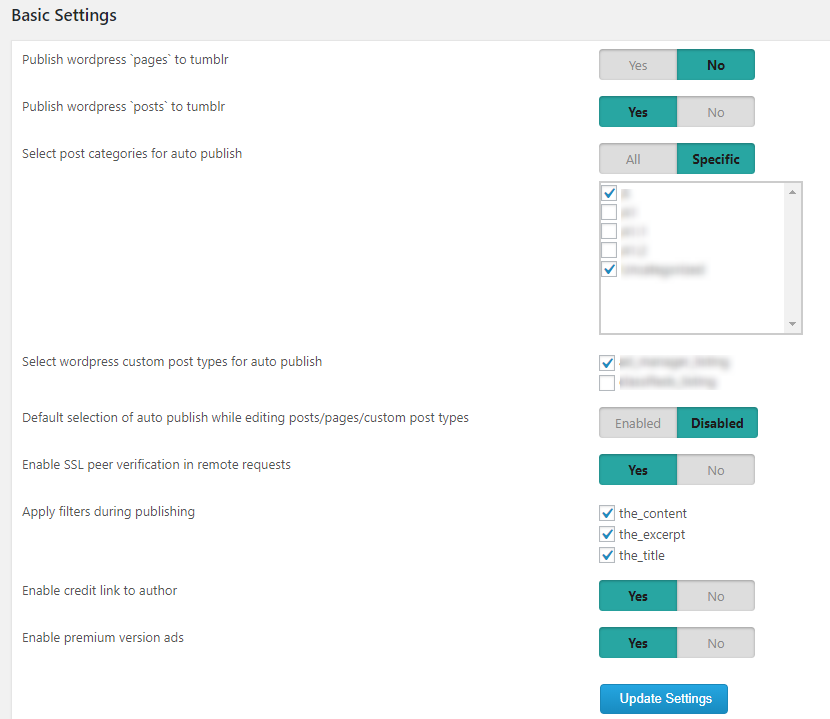The width and height of the screenshot is (830, 719).
Task: Disable publishing WordPress posts to Tumblr
Action: tap(716, 111)
